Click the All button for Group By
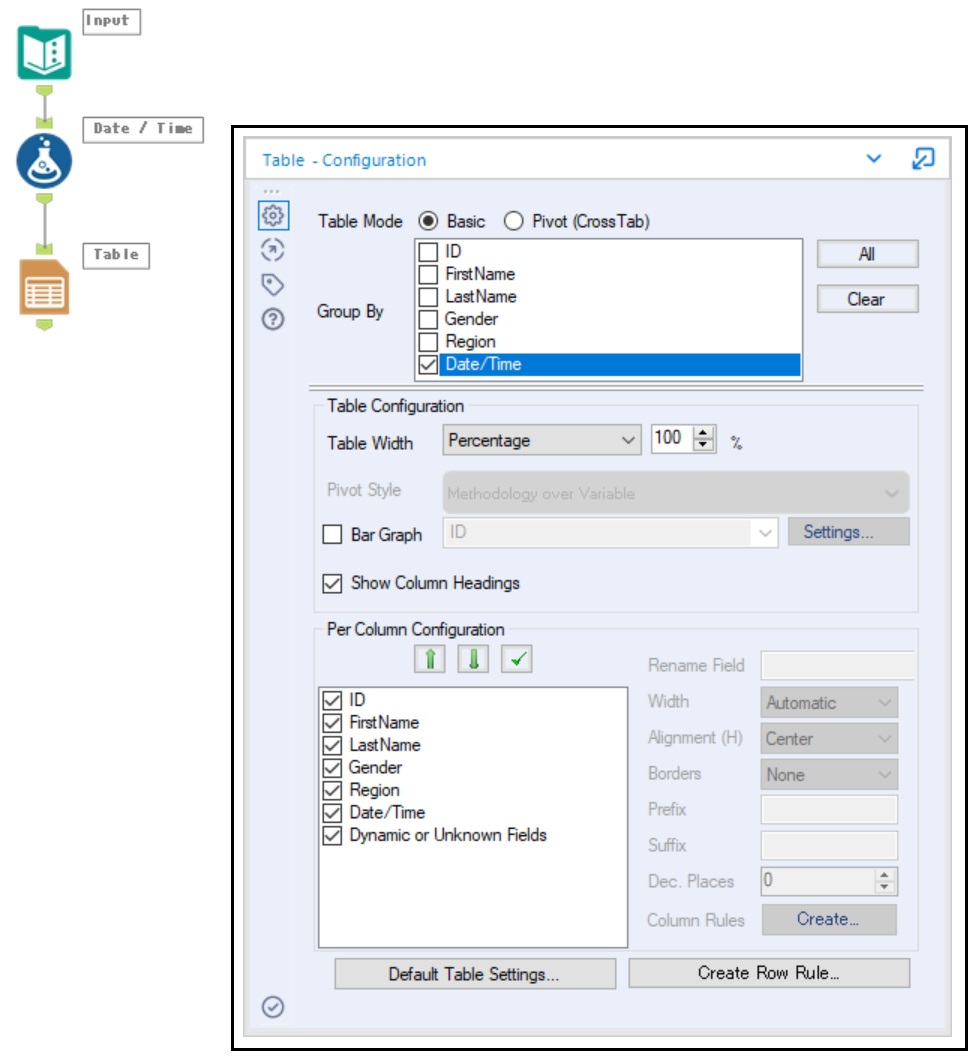Viewport: 980px width, 1060px height. (x=867, y=254)
